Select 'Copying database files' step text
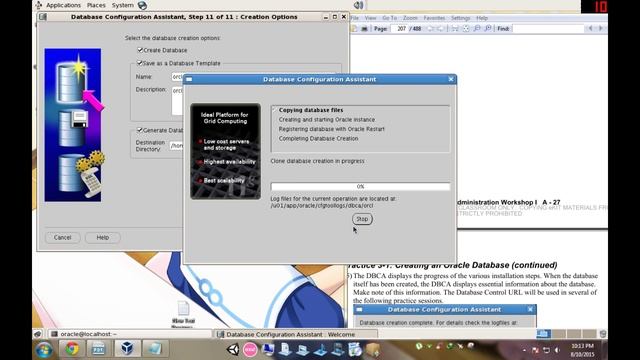This screenshot has width=640, height=360. [x=311, y=110]
